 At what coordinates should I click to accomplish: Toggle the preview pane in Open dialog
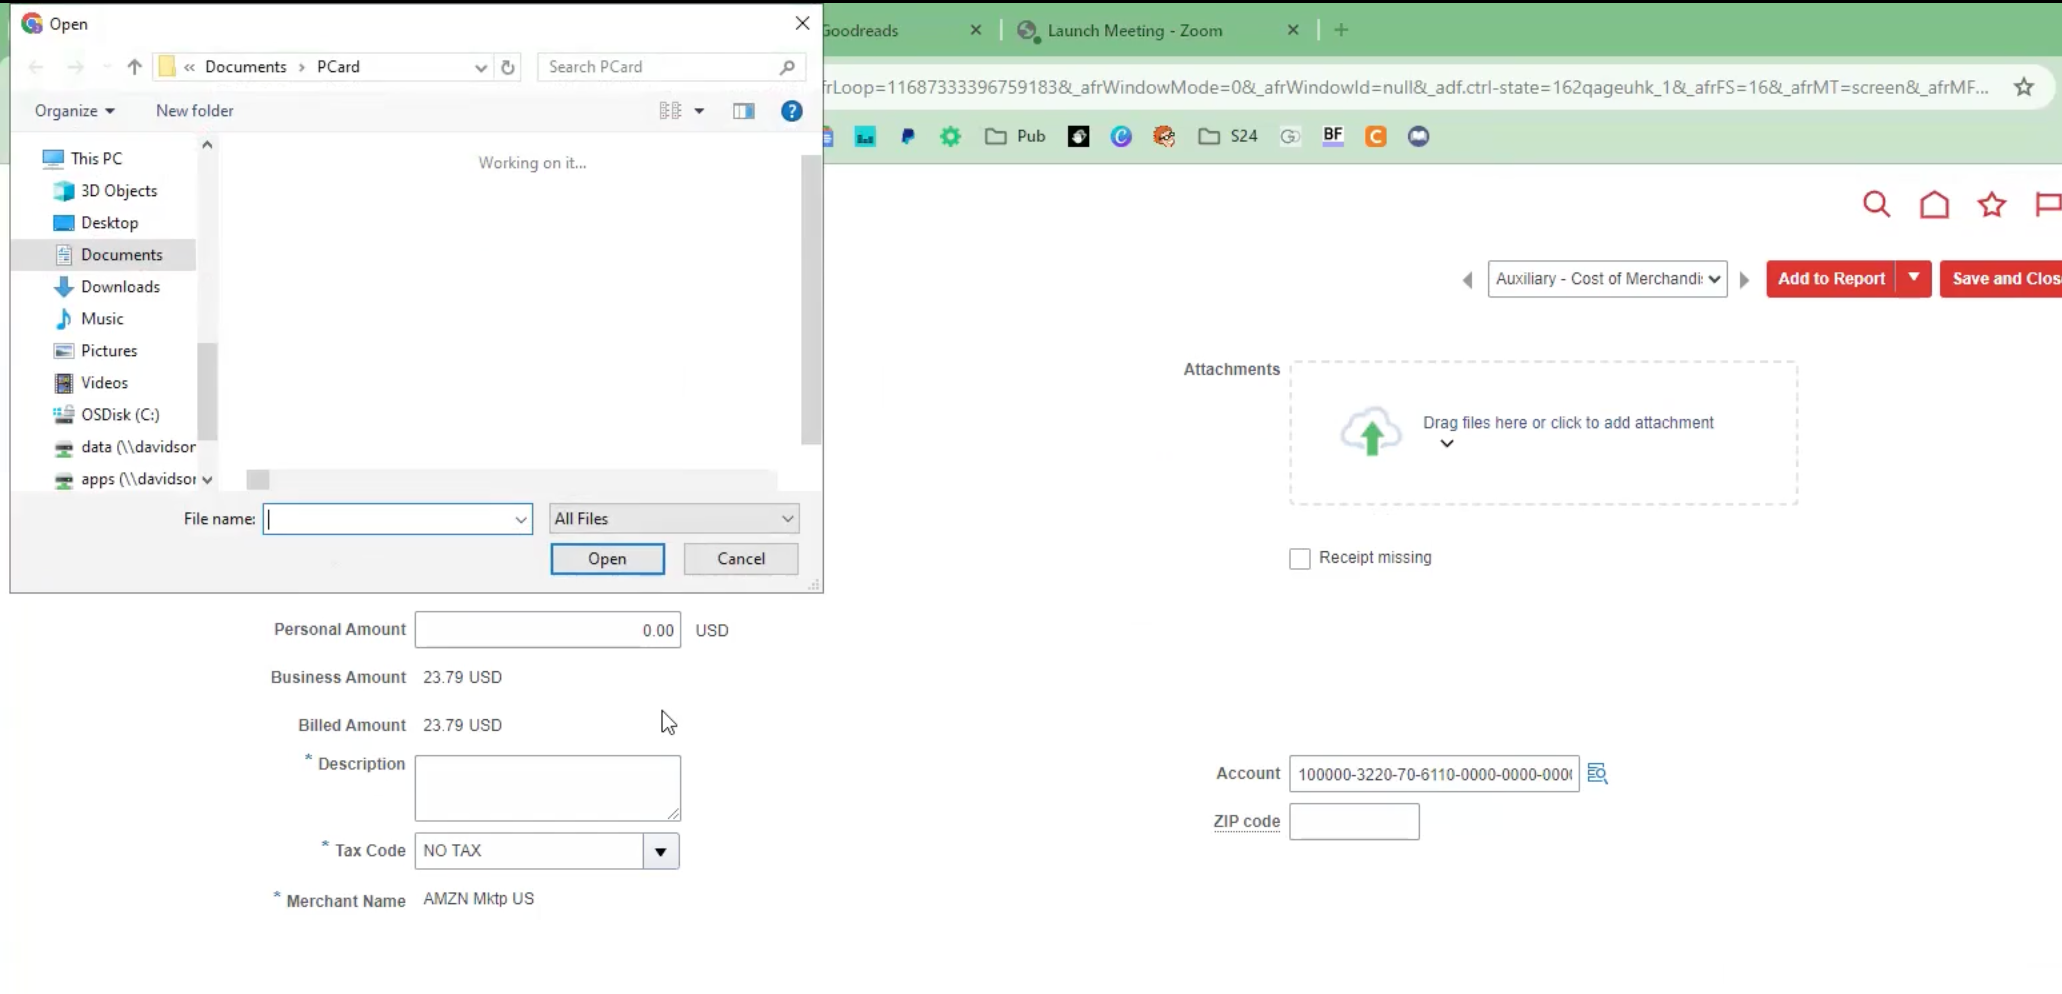click(x=744, y=111)
